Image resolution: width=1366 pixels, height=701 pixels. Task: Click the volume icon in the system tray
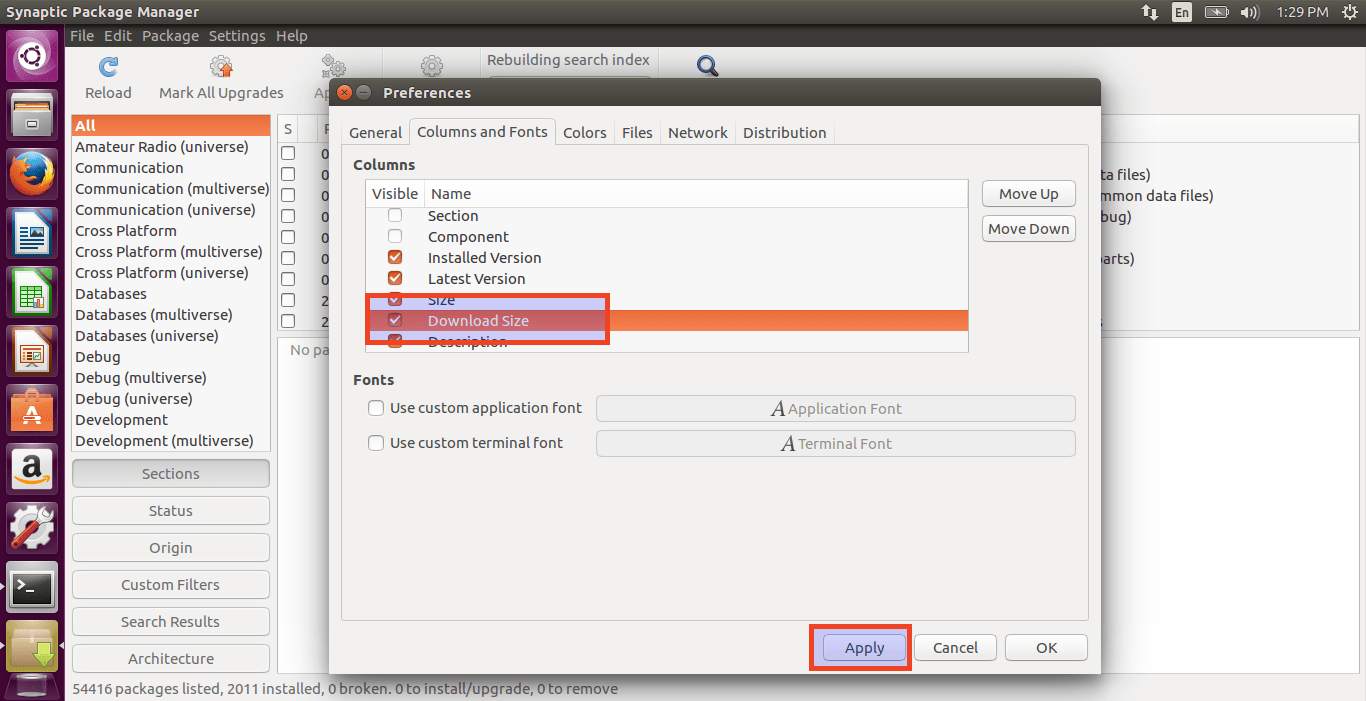(x=1249, y=13)
